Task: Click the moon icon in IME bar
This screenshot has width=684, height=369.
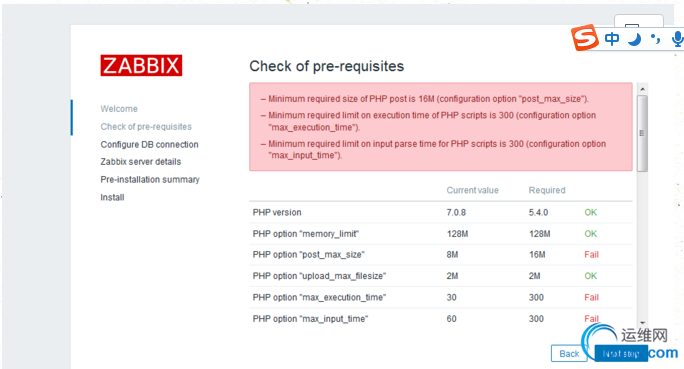Action: click(x=635, y=39)
